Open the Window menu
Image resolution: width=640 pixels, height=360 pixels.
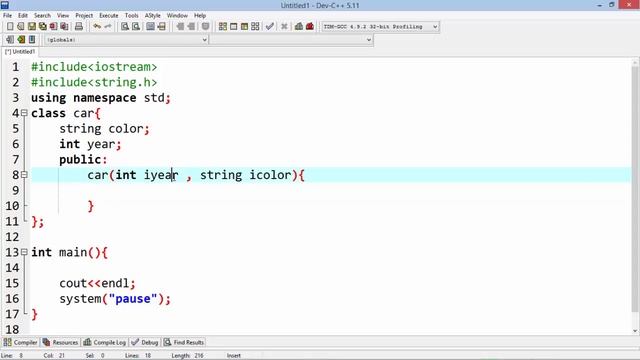(177, 16)
